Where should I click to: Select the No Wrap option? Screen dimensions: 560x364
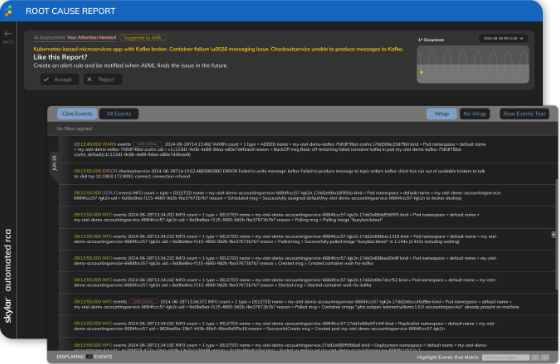point(475,114)
